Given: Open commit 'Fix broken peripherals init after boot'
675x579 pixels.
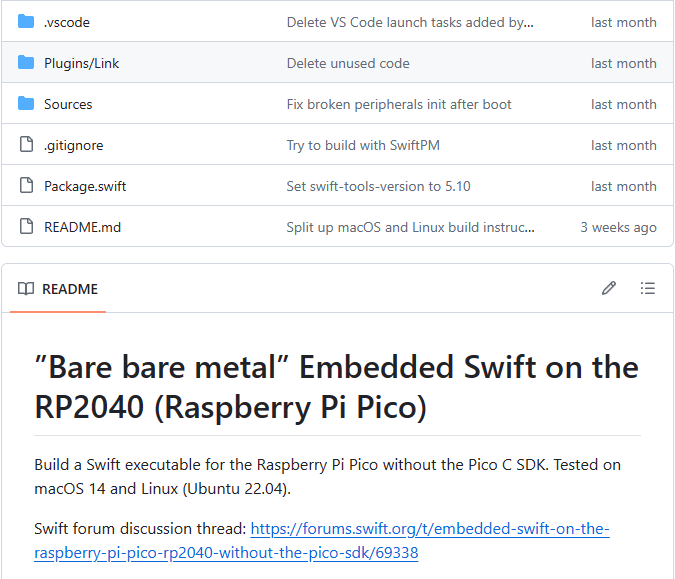Looking at the screenshot, I should pyautogui.click(x=399, y=104).
